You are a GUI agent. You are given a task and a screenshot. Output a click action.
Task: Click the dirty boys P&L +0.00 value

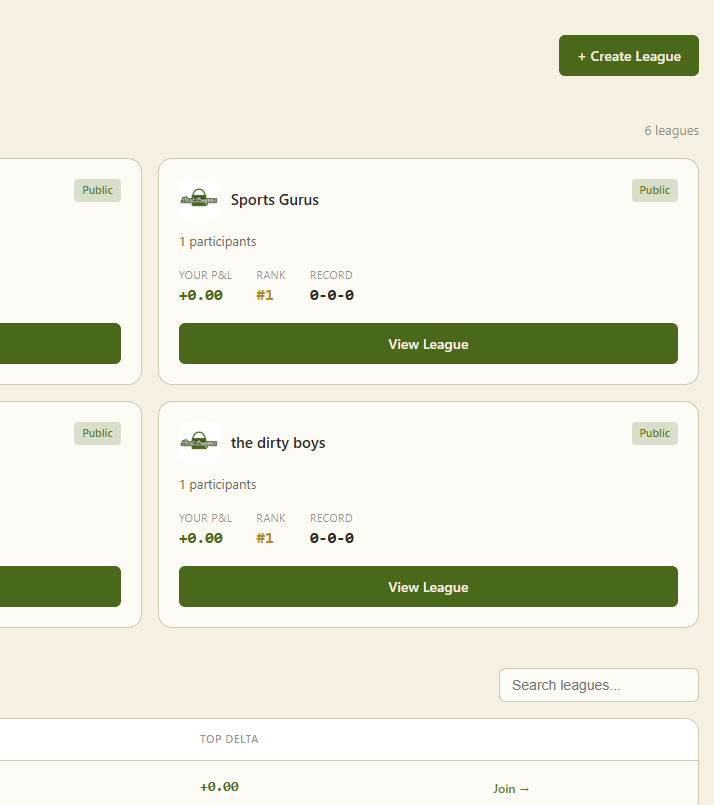[201, 538]
